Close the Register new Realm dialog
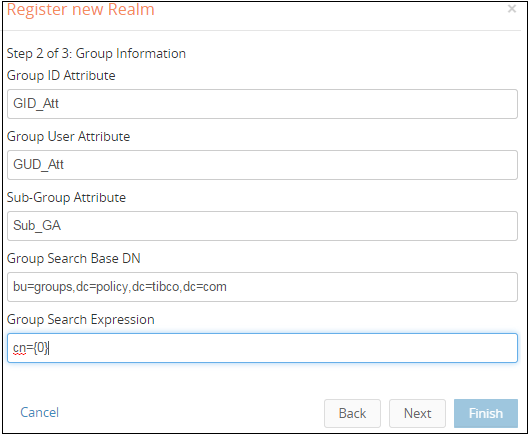 click(512, 8)
